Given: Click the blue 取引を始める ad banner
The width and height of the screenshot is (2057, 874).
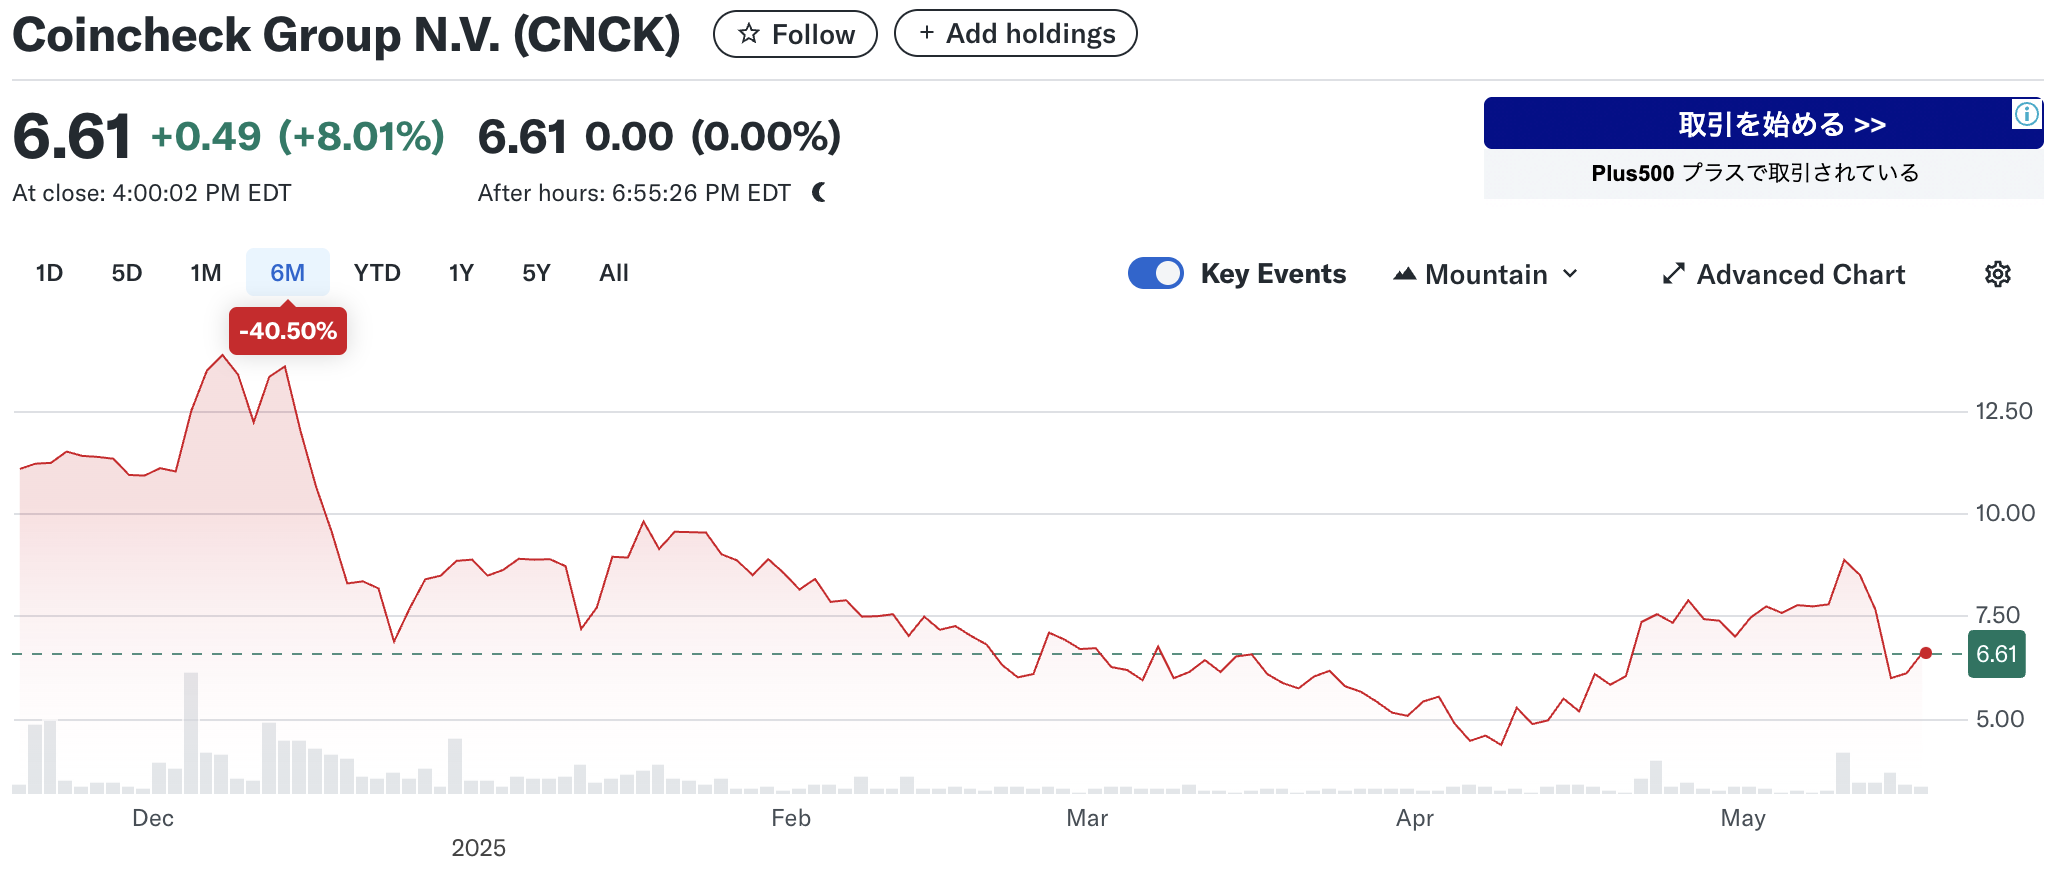Looking at the screenshot, I should (1763, 123).
